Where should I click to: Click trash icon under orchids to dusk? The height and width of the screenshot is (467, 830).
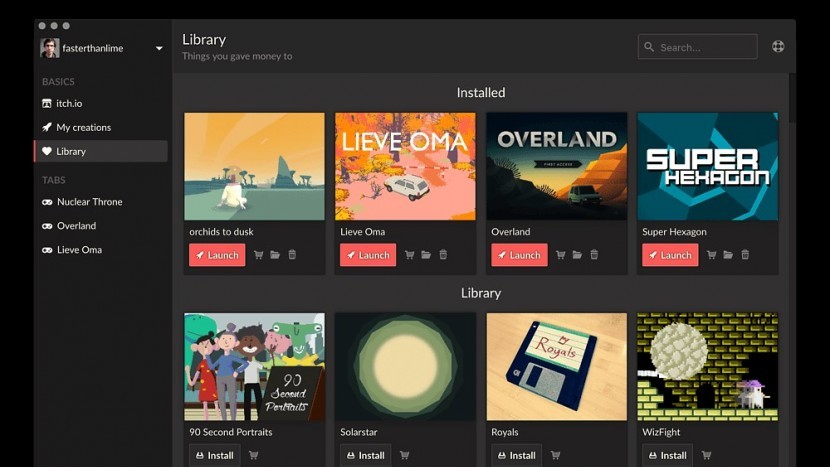coord(292,255)
